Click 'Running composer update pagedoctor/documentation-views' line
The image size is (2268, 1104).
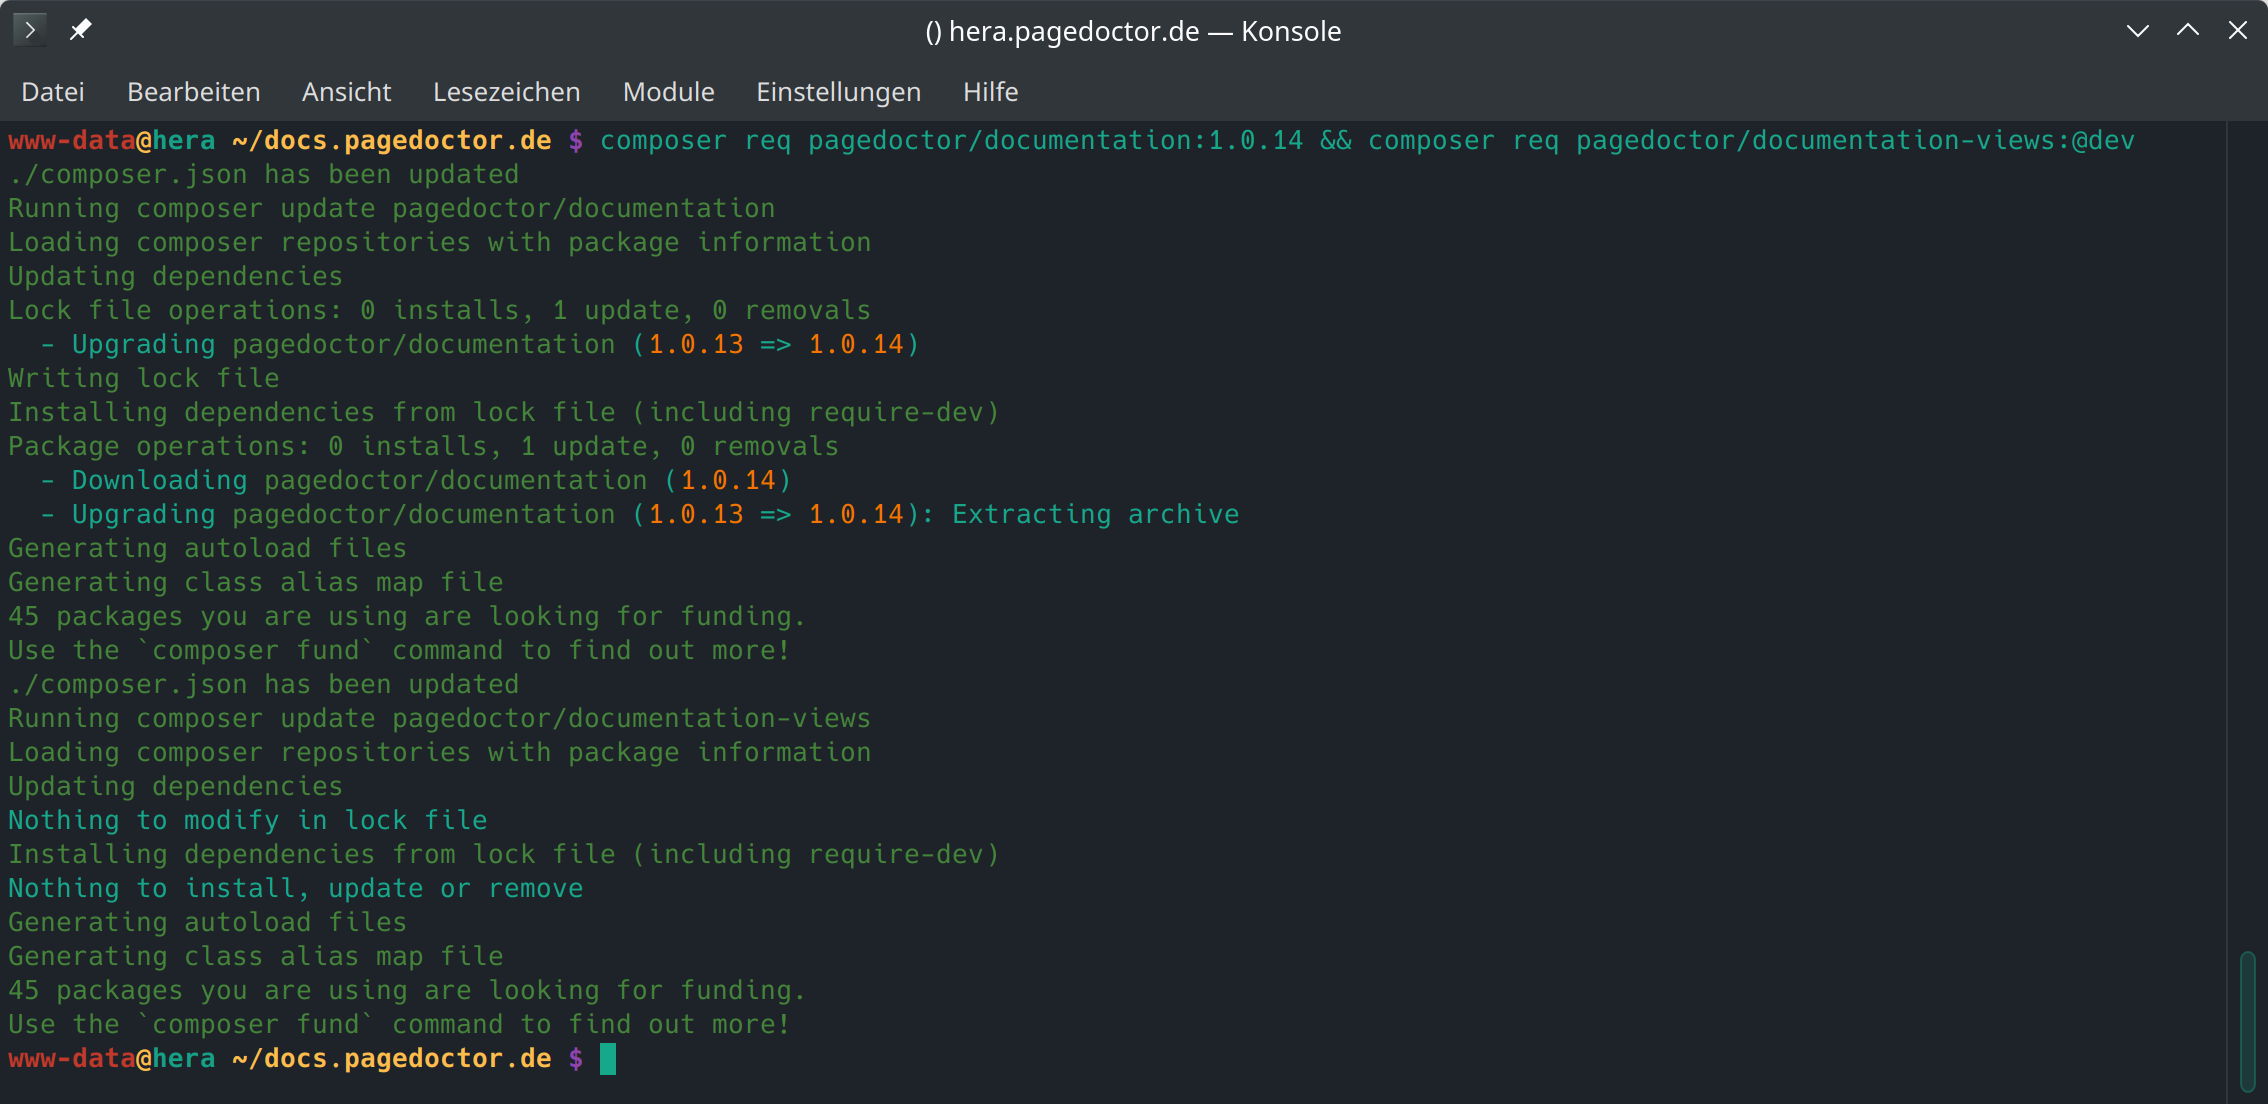tap(440, 718)
